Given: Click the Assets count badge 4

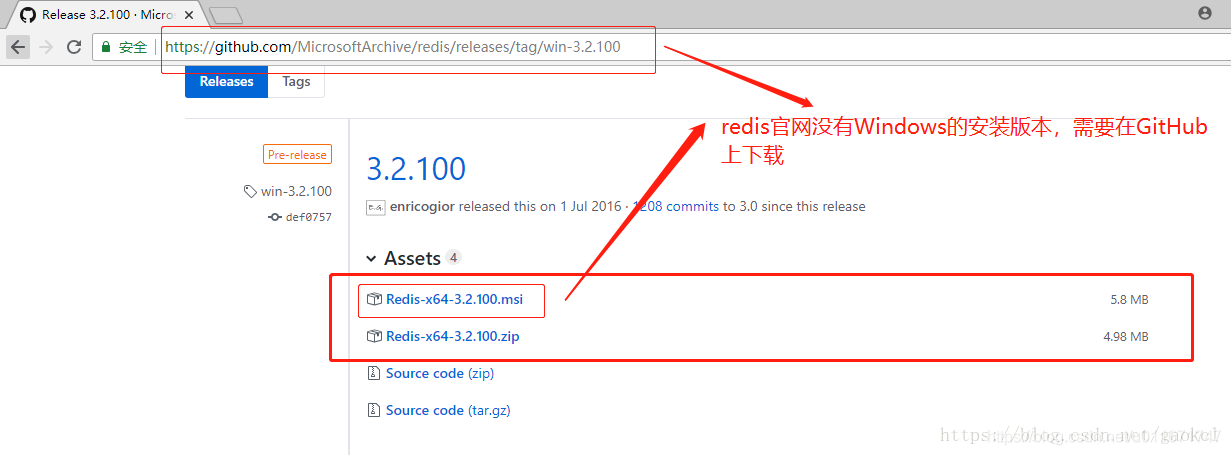Looking at the screenshot, I should pyautogui.click(x=453, y=258).
